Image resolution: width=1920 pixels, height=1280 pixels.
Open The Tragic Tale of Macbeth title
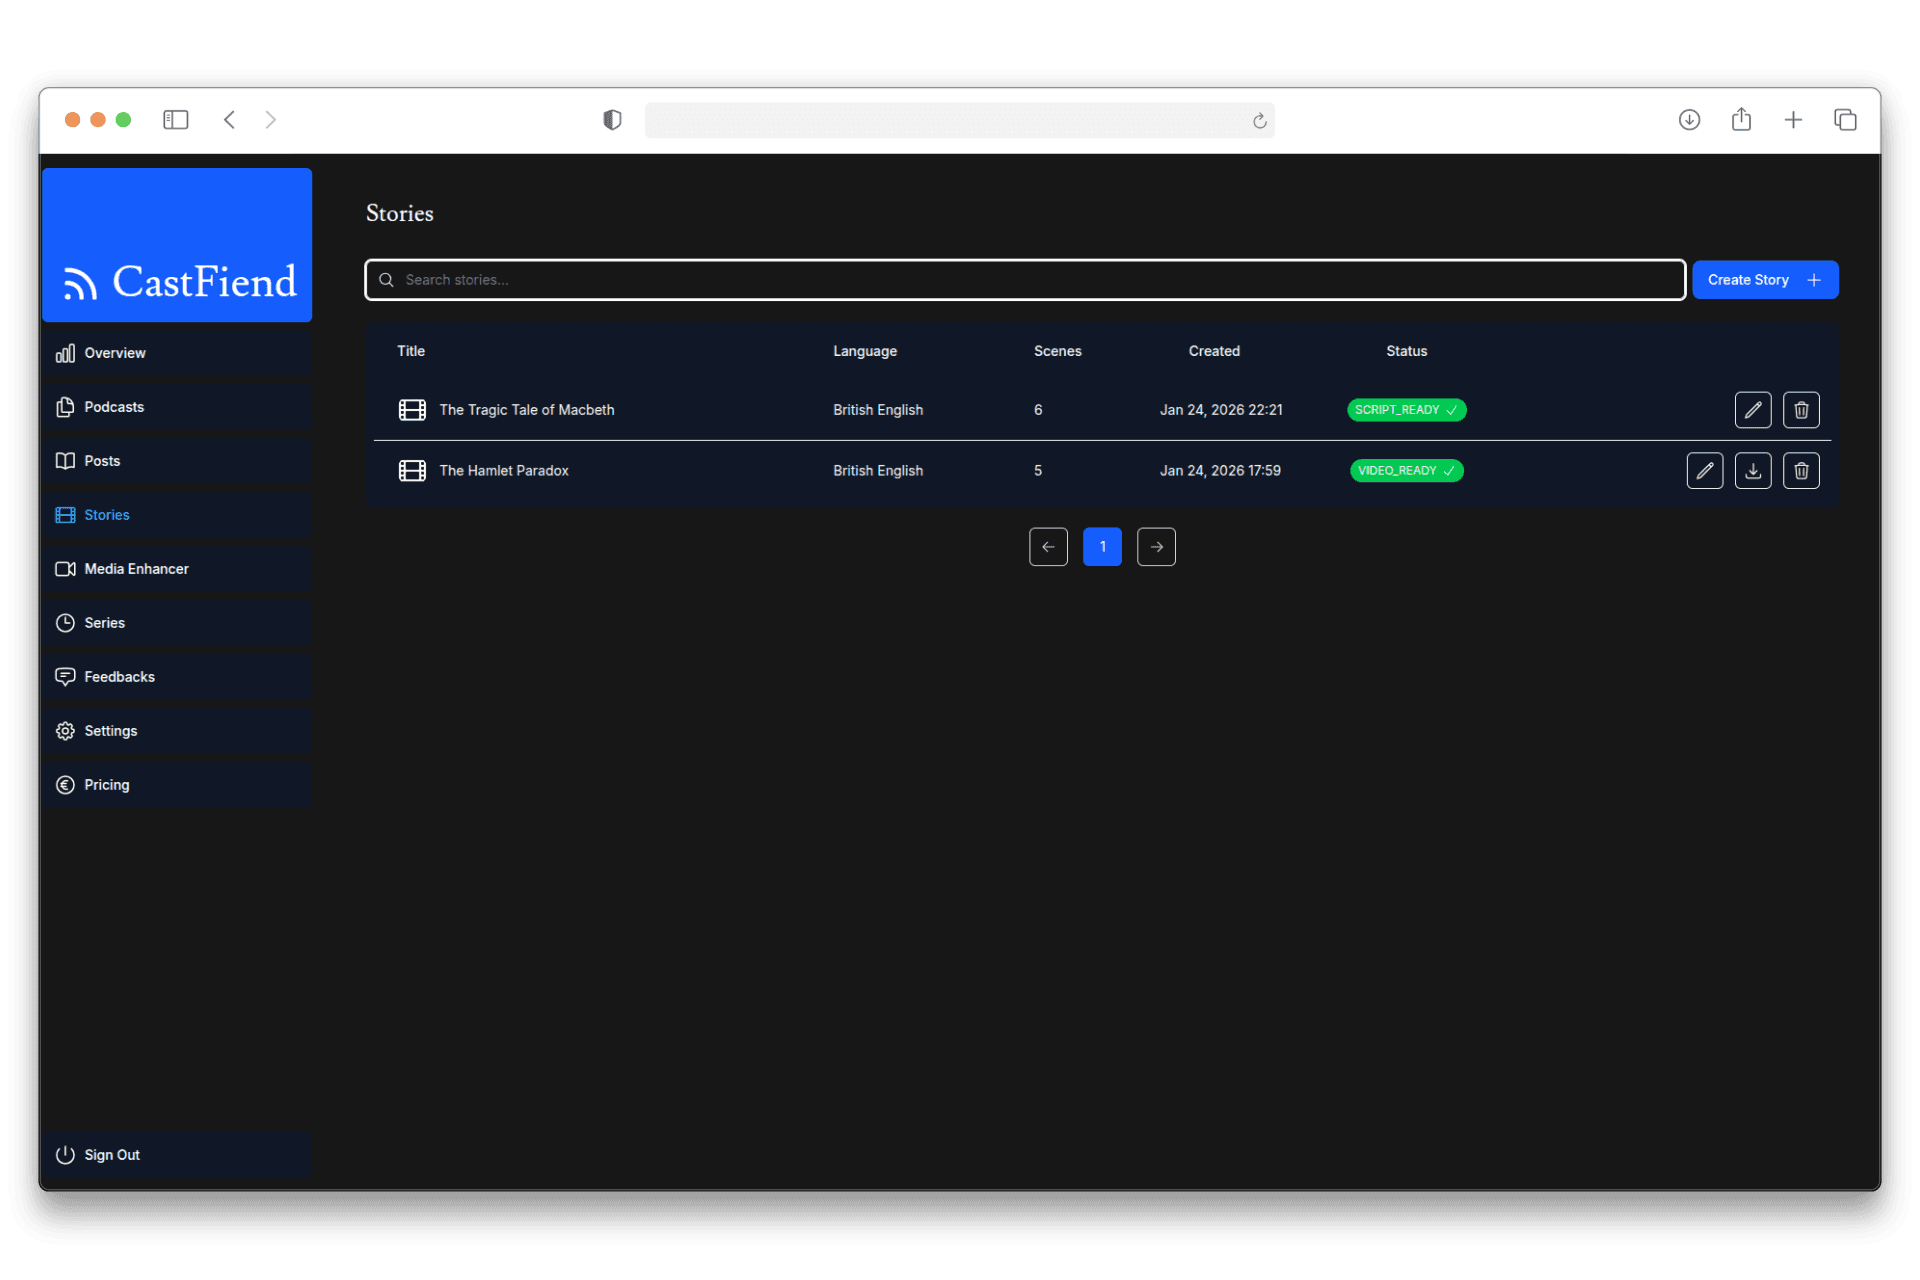tap(526, 410)
